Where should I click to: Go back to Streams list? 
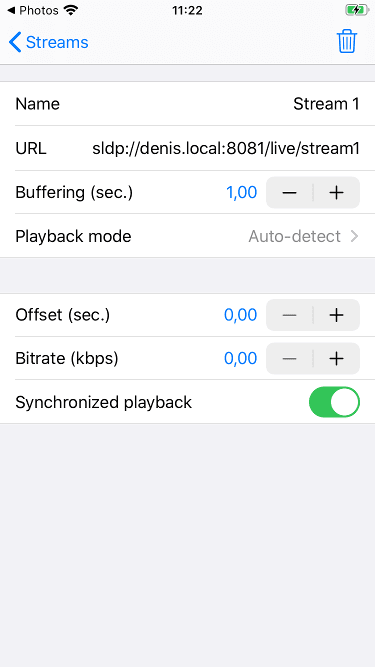click(48, 42)
